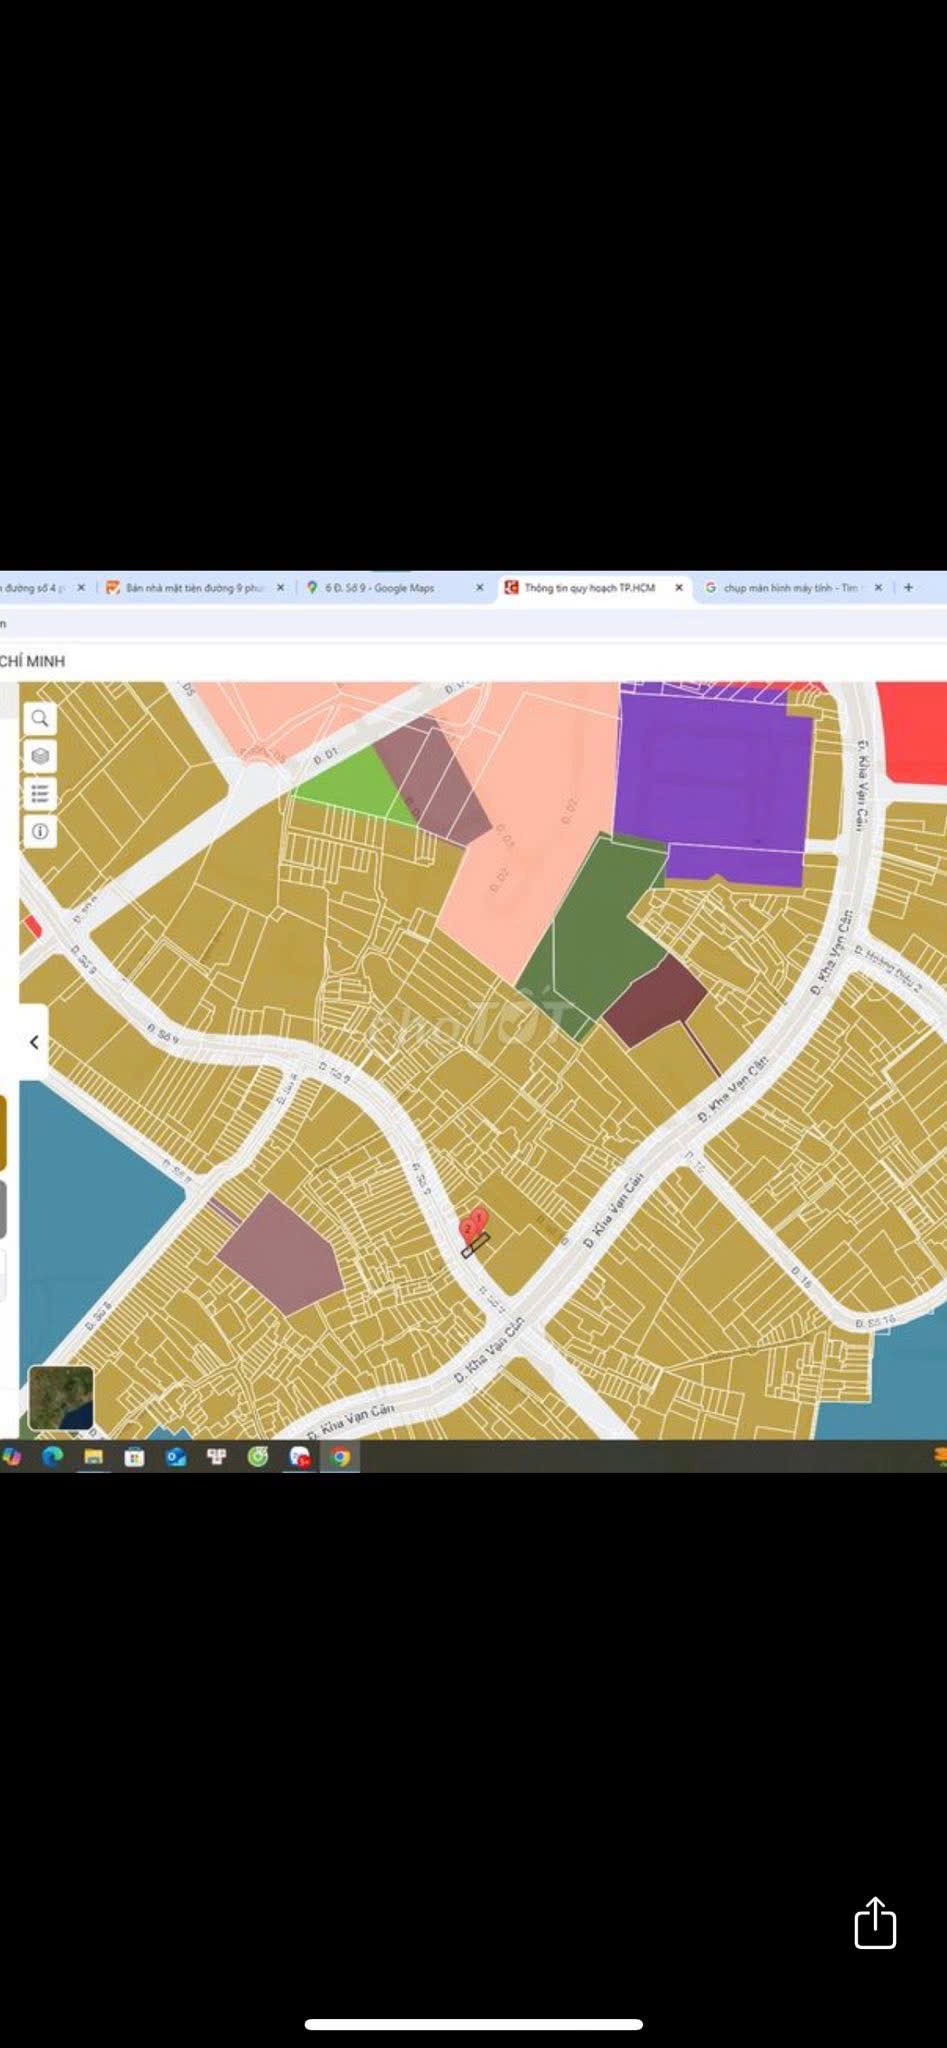Collapse the left side panel arrow

(x=34, y=1042)
